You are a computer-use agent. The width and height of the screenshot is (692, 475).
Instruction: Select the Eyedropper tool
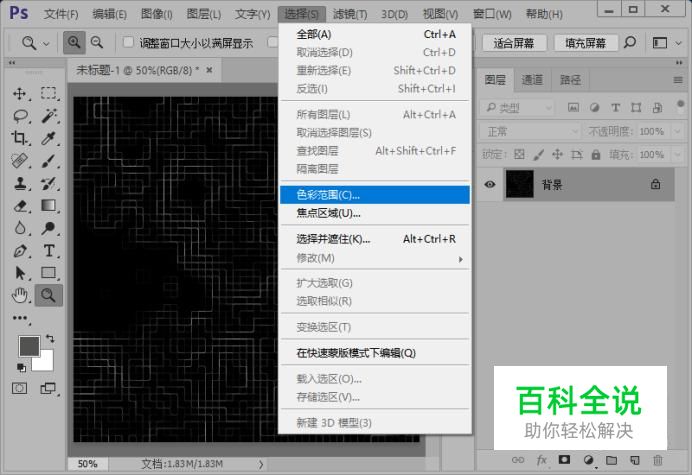tap(49, 138)
